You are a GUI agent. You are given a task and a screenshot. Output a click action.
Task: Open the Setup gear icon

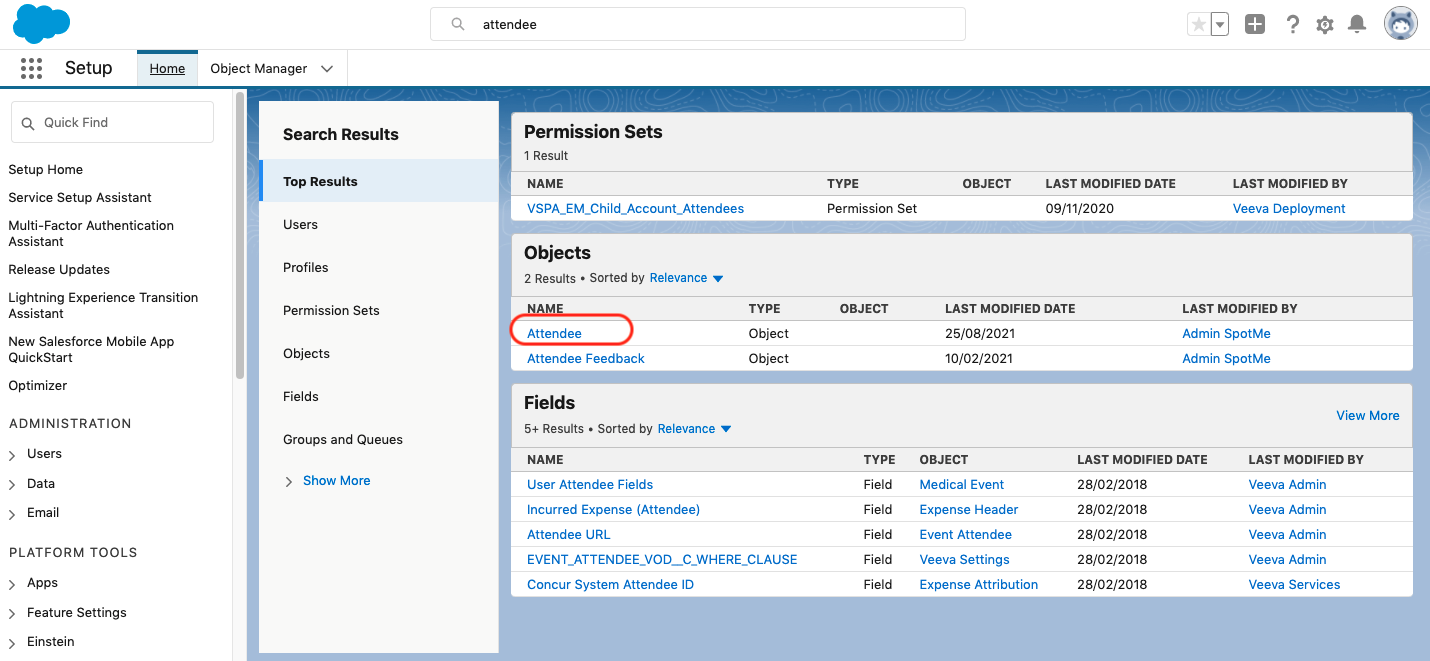pos(1325,25)
